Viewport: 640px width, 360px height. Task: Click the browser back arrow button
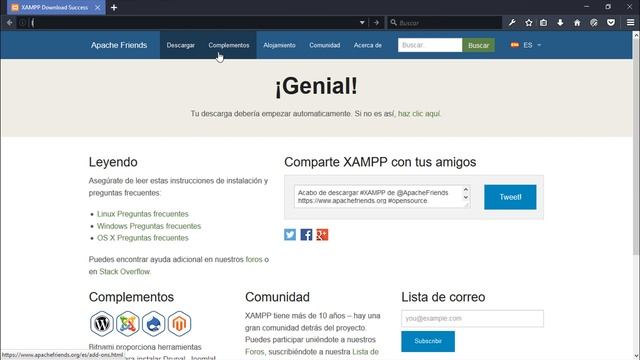click(x=9, y=23)
